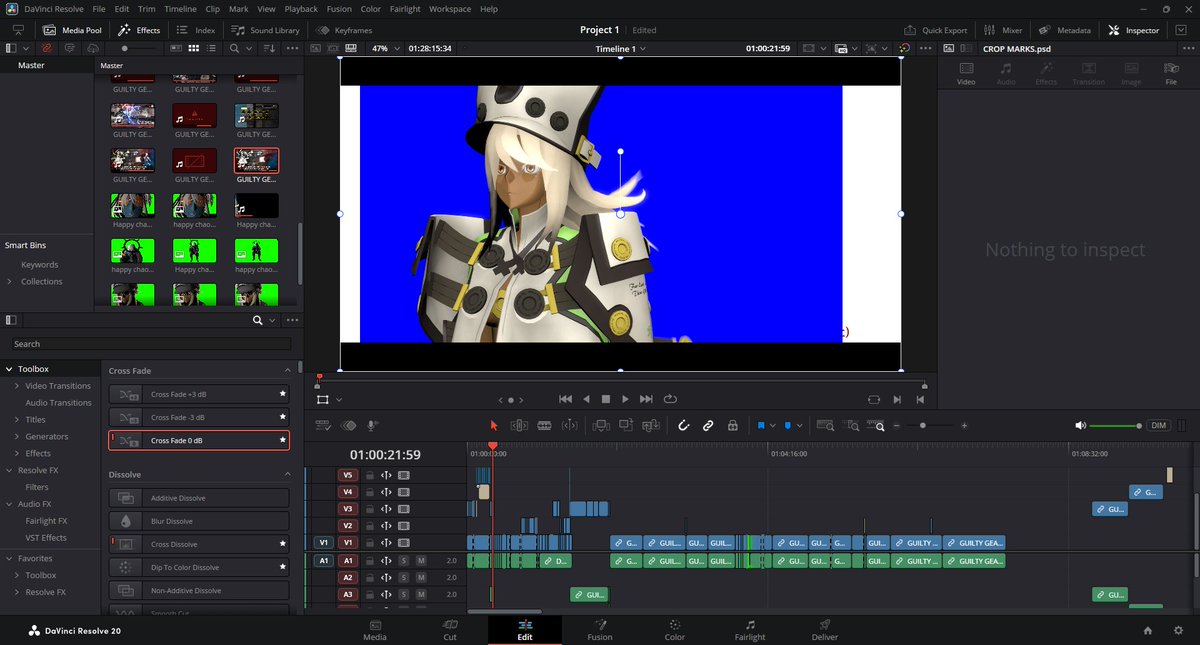The image size is (1200, 645).
Task: Select the arrow Selection Mode tool
Action: point(494,425)
